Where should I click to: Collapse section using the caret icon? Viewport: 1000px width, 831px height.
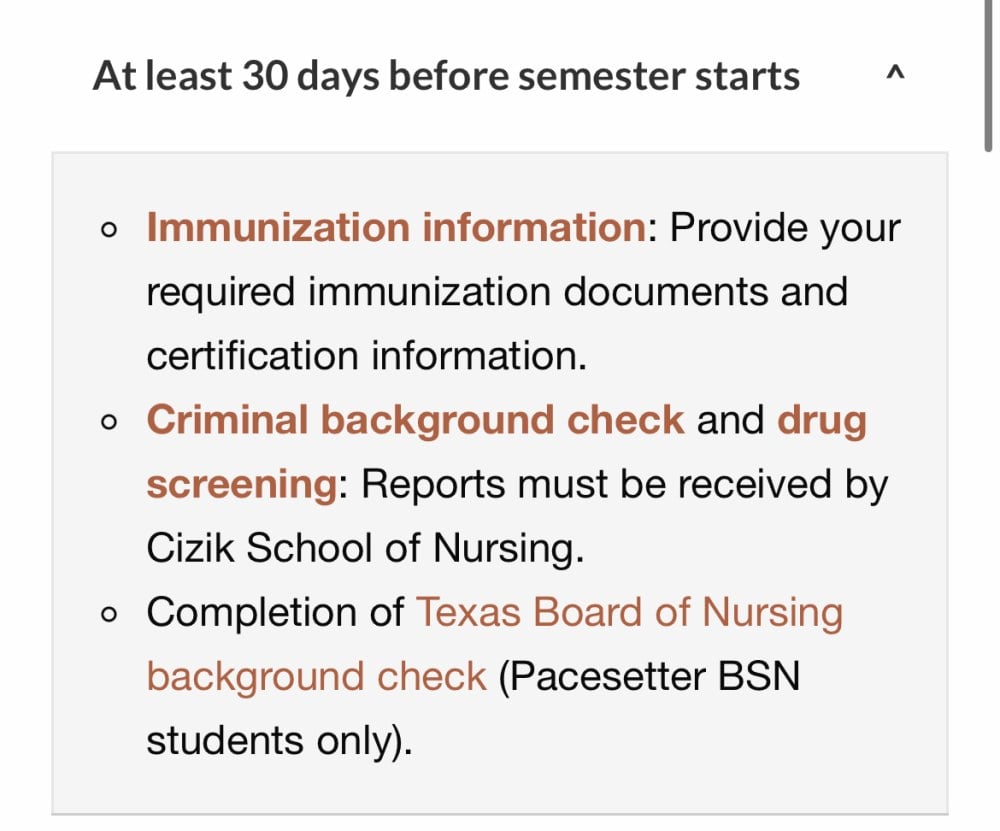[895, 74]
